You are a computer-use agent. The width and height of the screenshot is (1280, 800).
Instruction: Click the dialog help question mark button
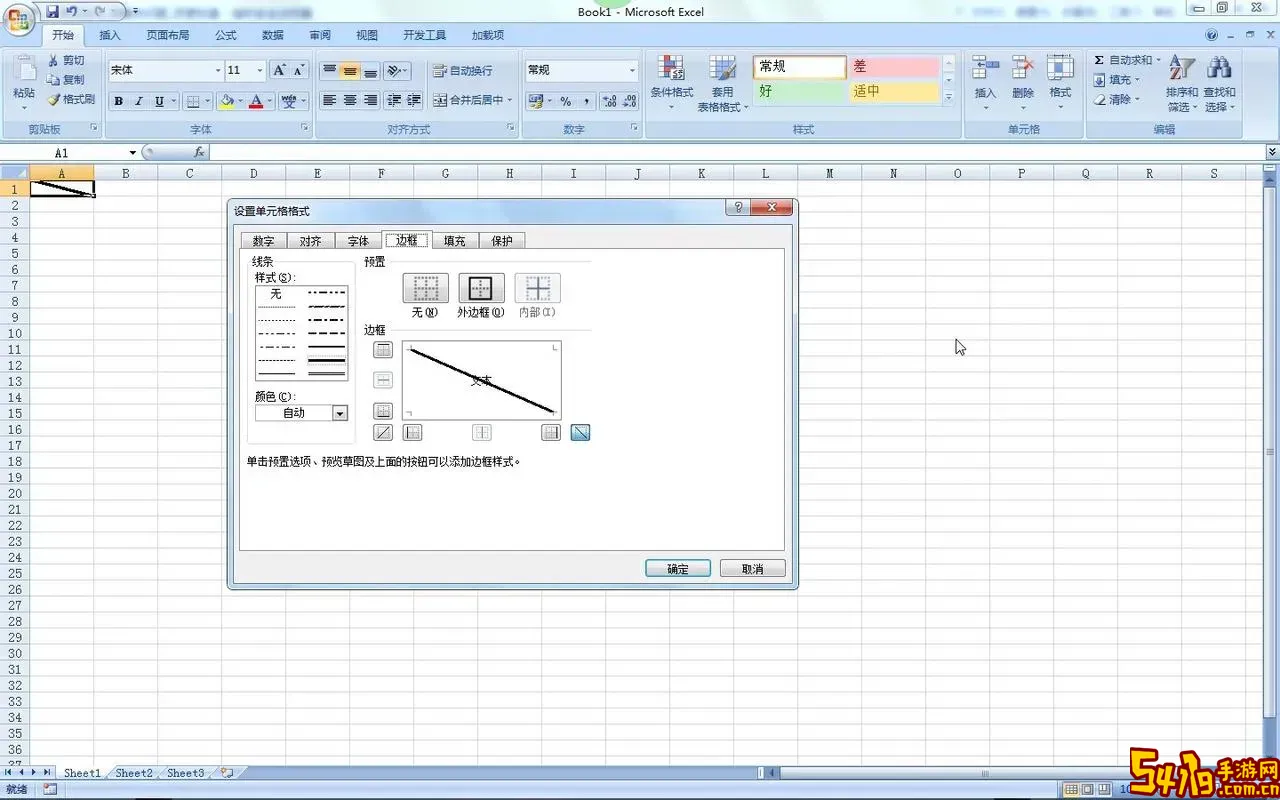point(738,208)
